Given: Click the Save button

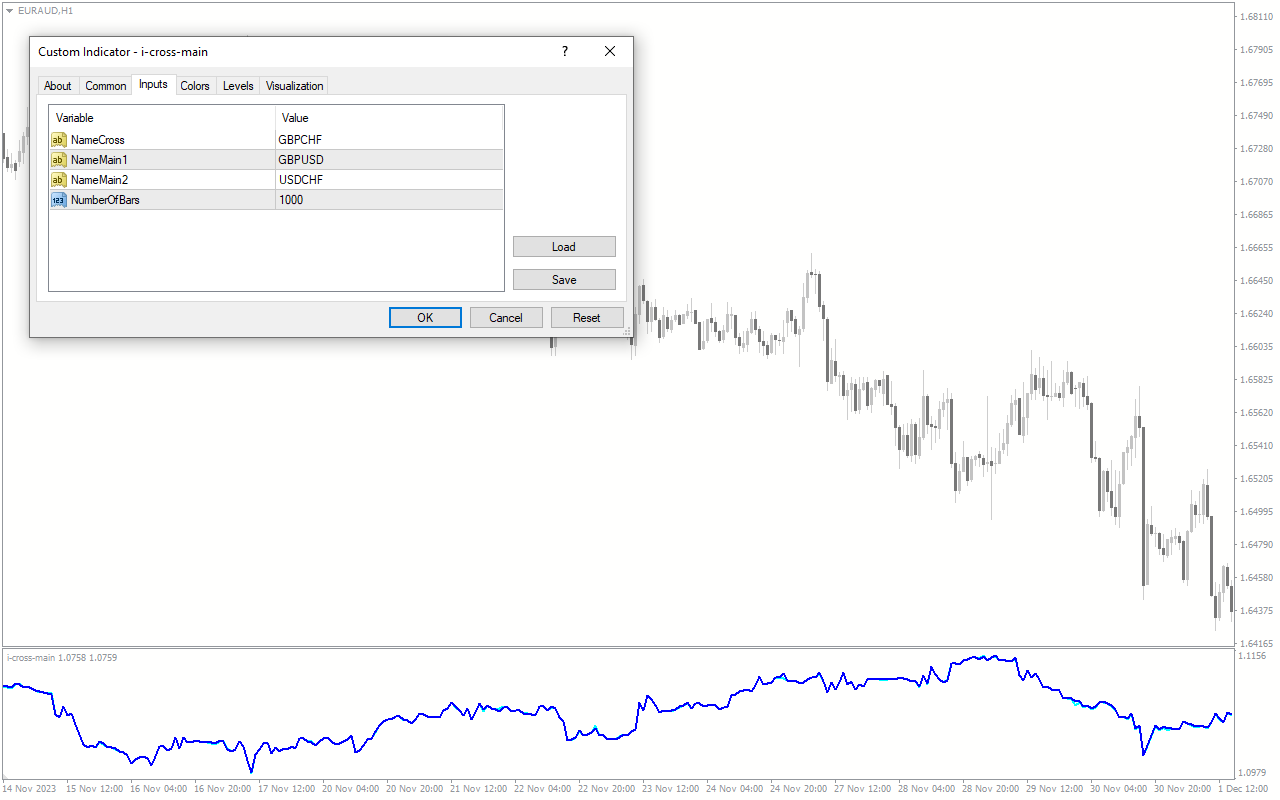Looking at the screenshot, I should point(564,280).
